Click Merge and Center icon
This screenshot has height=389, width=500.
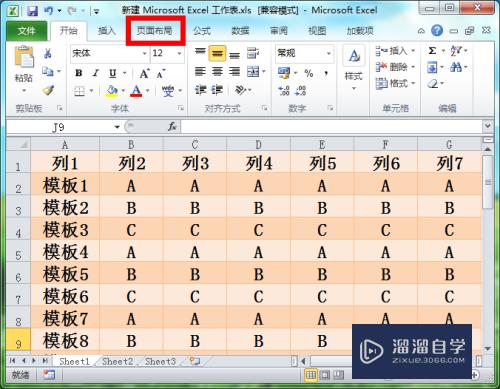point(253,71)
